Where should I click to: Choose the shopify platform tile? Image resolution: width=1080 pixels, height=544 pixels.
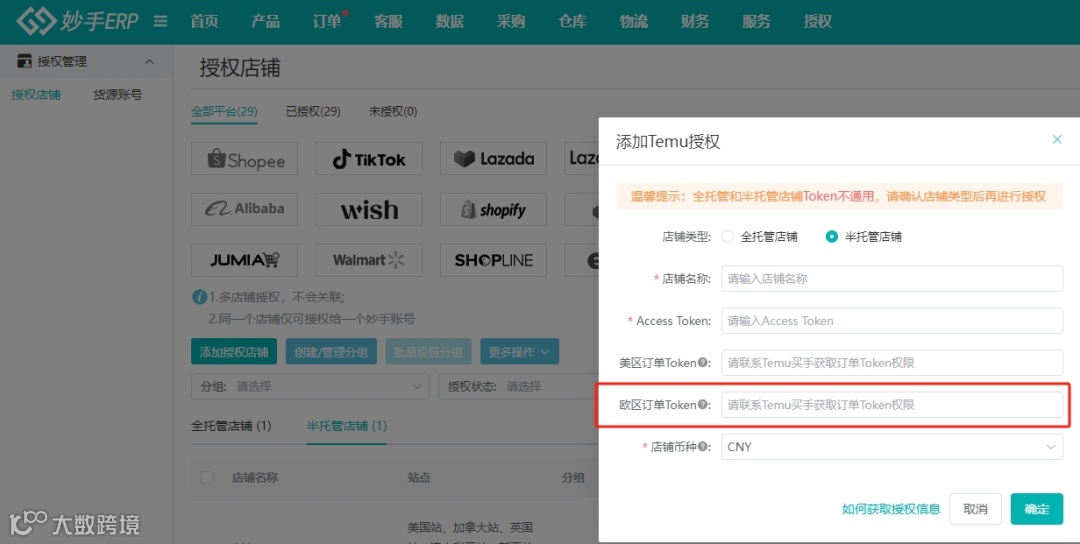[493, 209]
